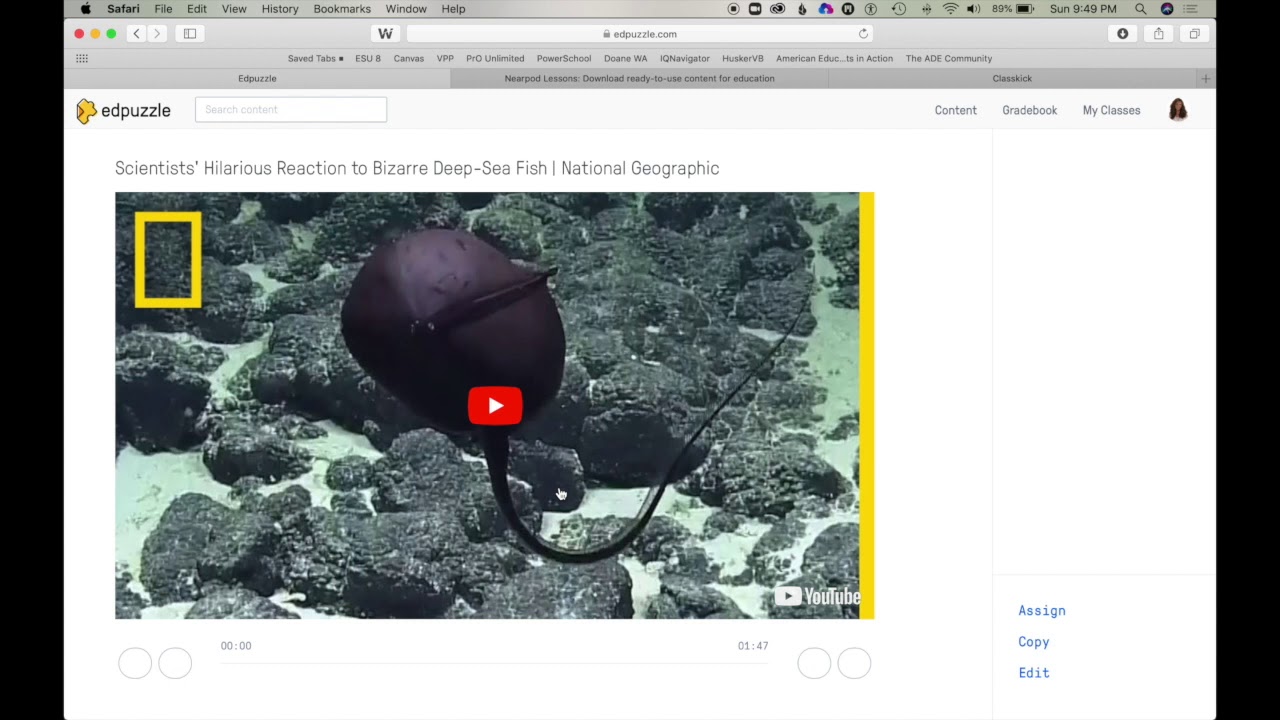Click the Search content field

pos(291,110)
